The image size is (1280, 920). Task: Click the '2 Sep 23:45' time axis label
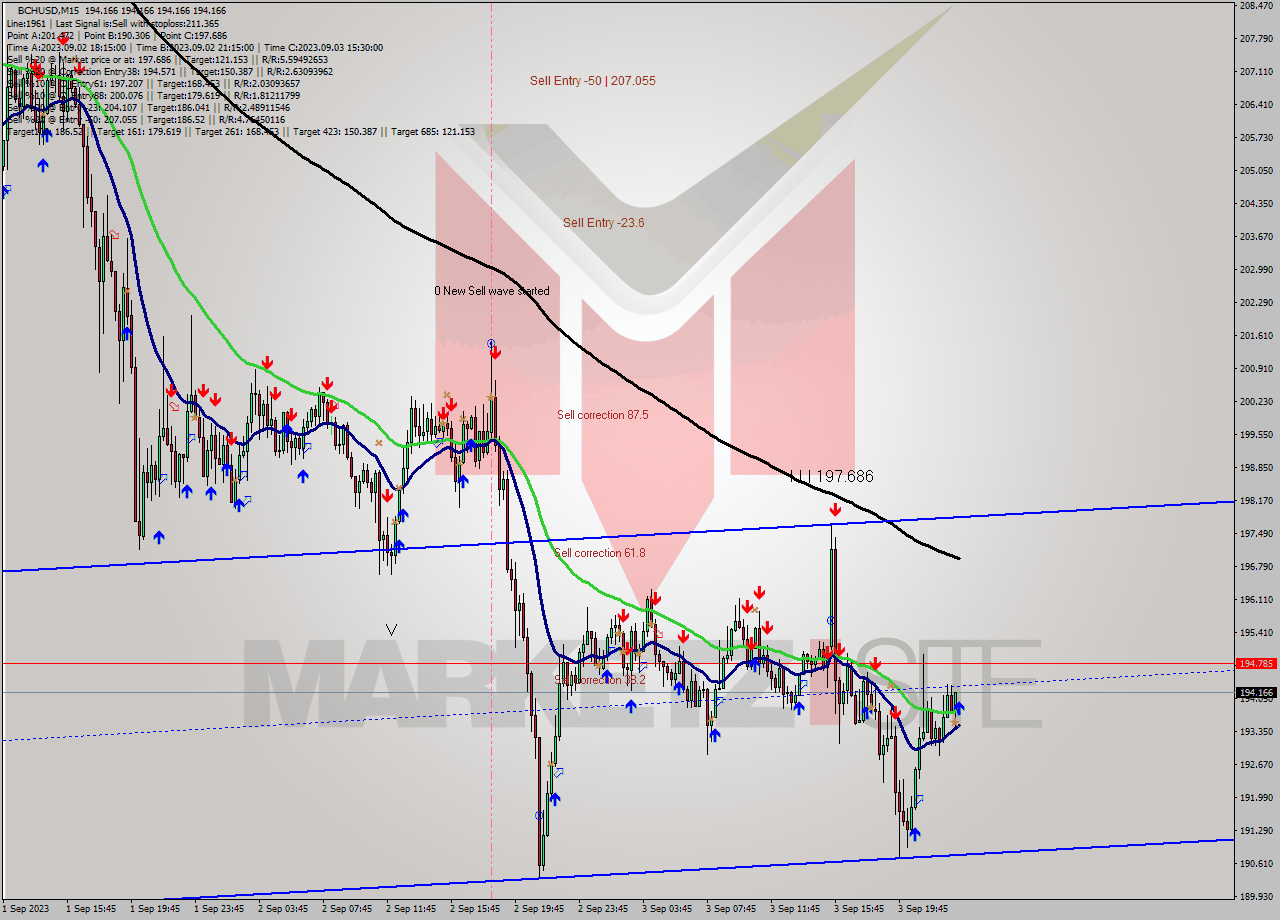pyautogui.click(x=603, y=909)
